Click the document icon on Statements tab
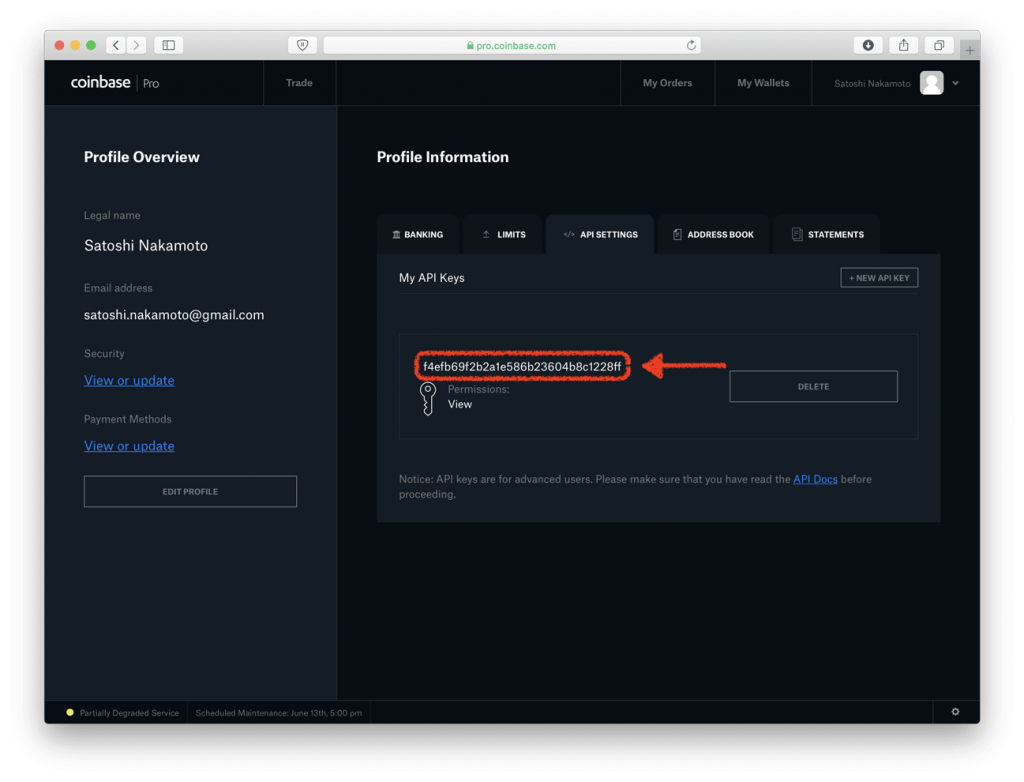1024x782 pixels. [797, 235]
